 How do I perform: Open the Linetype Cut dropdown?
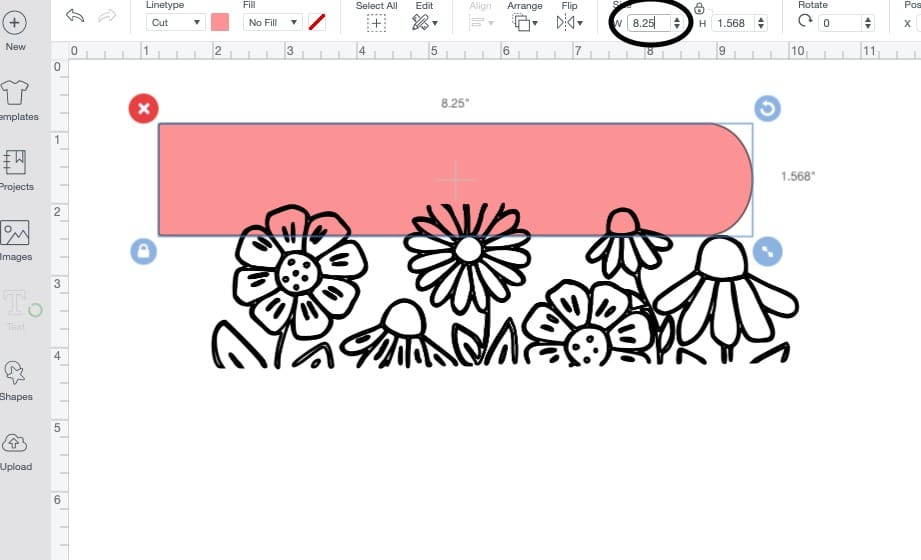point(175,23)
